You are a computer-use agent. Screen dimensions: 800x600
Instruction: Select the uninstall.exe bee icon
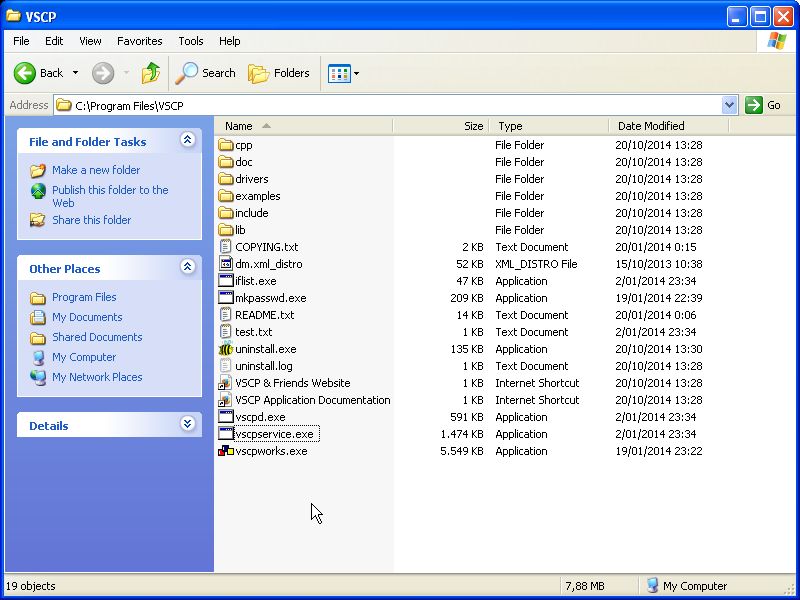click(226, 349)
